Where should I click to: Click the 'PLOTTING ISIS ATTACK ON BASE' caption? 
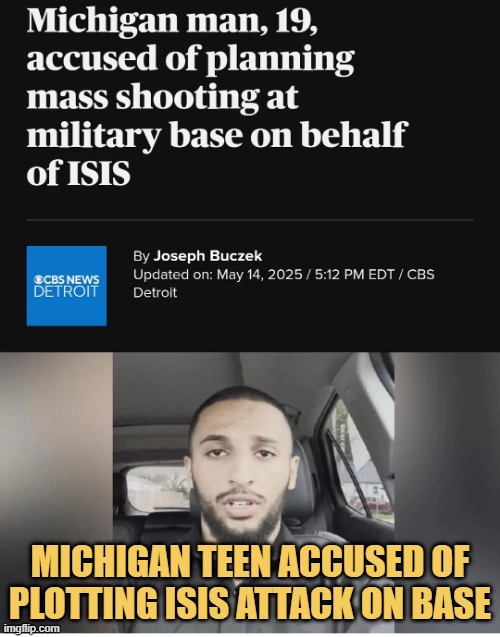250,600
